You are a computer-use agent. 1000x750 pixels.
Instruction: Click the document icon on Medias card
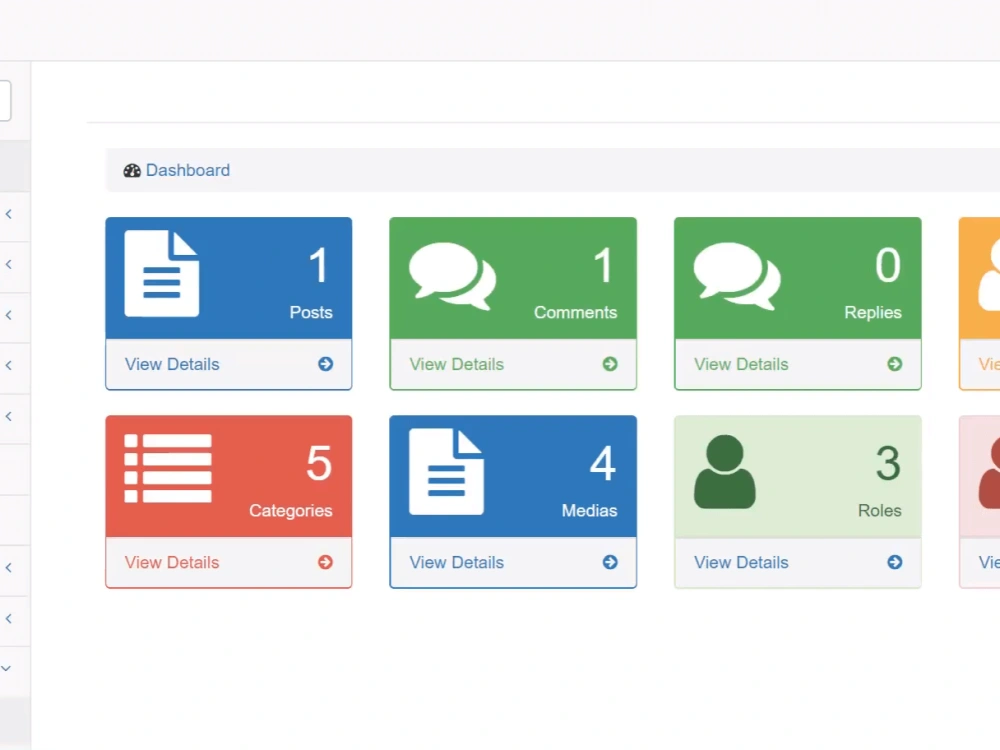point(446,472)
